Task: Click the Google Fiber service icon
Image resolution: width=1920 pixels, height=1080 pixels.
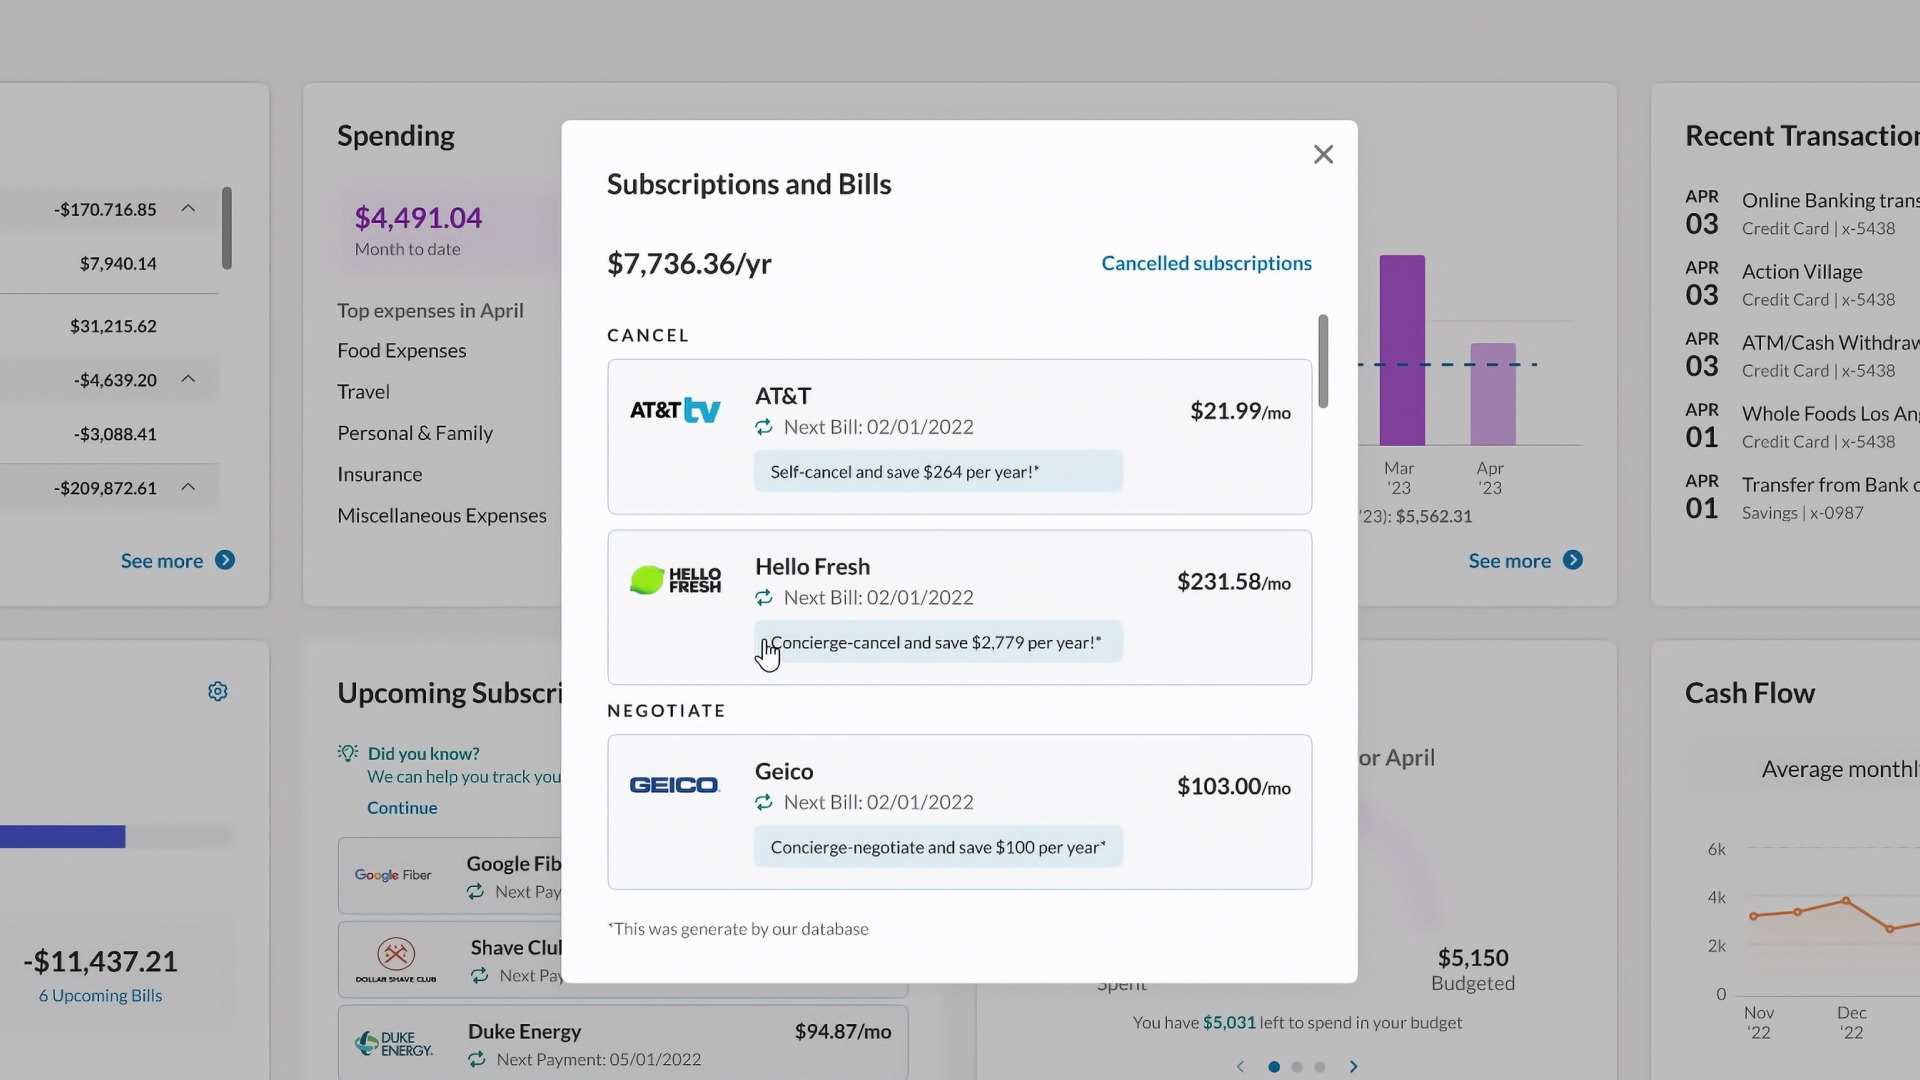Action: (393, 875)
